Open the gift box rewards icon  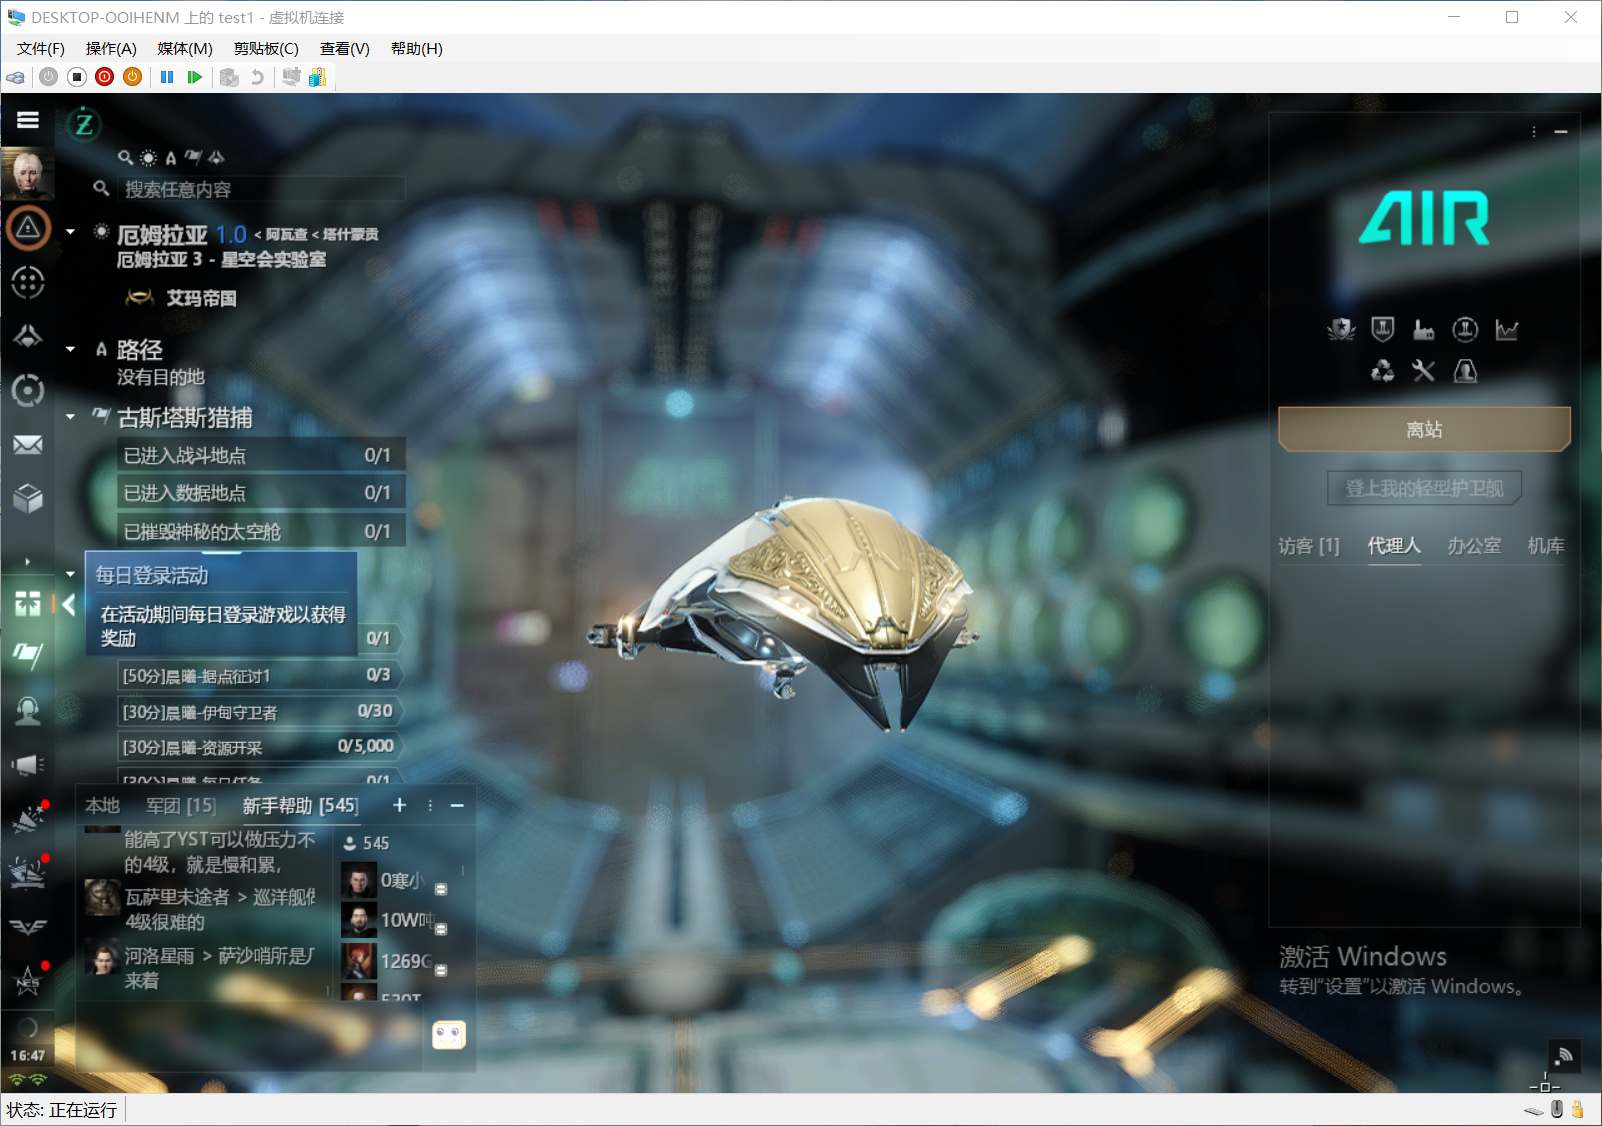28,603
